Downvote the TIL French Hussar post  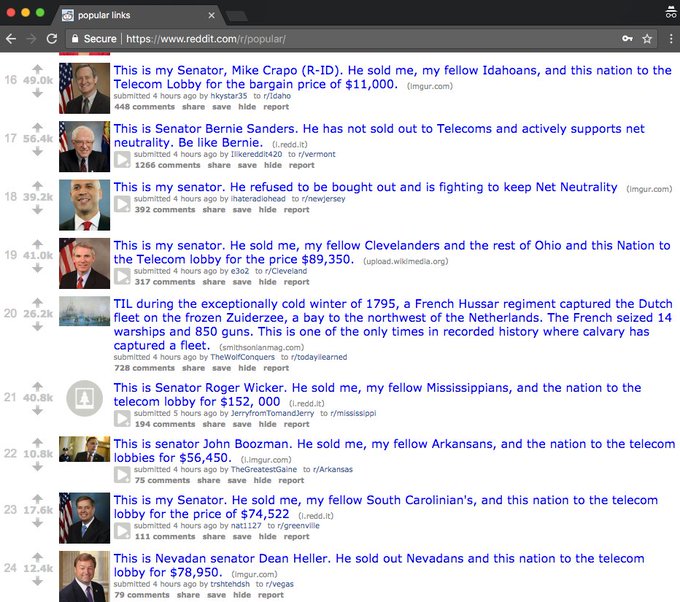[38, 326]
